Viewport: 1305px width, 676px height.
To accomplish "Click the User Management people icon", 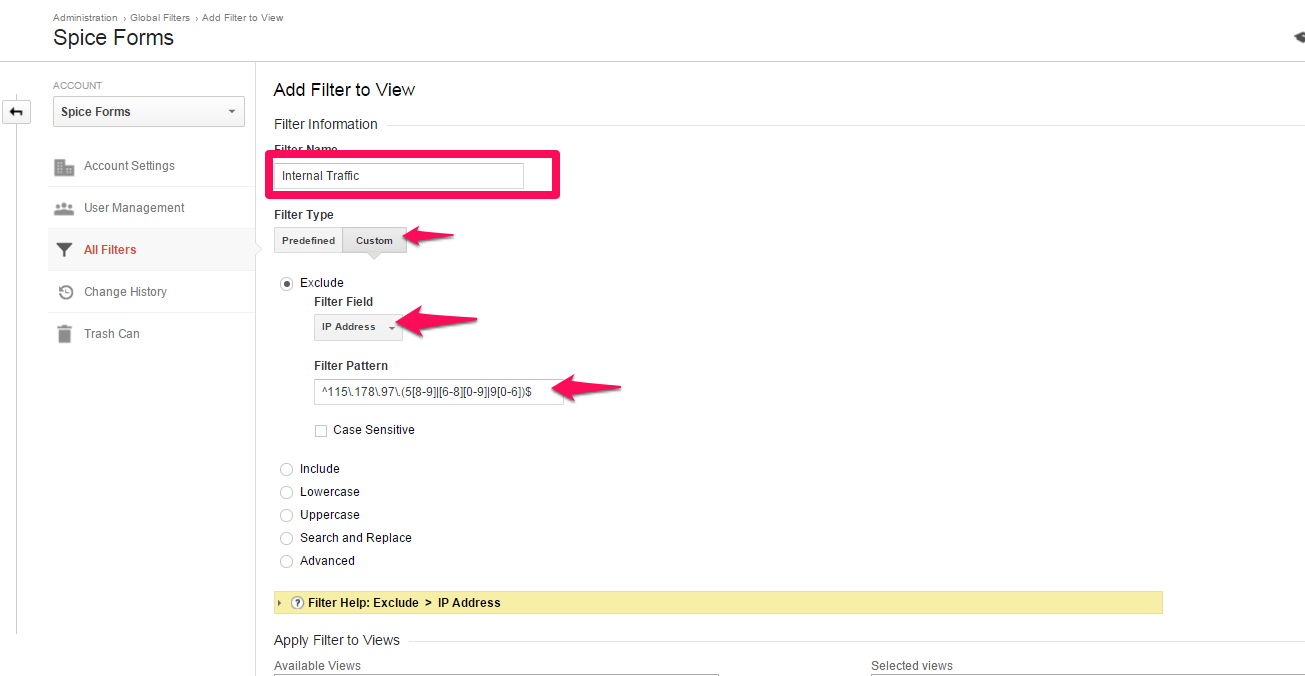I will point(64,209).
